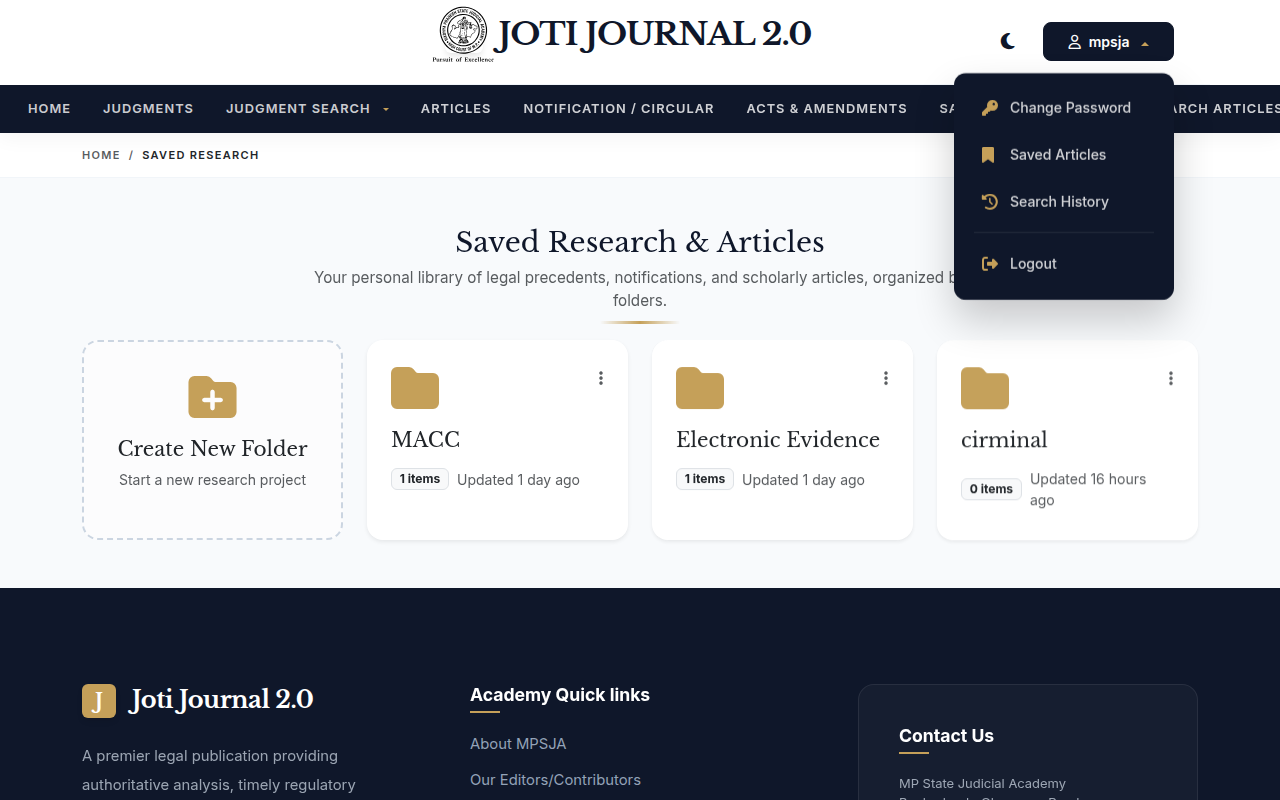Image resolution: width=1280 pixels, height=800 pixels.
Task: Click the Joti Journal 2.0 header title
Action: click(x=652, y=34)
